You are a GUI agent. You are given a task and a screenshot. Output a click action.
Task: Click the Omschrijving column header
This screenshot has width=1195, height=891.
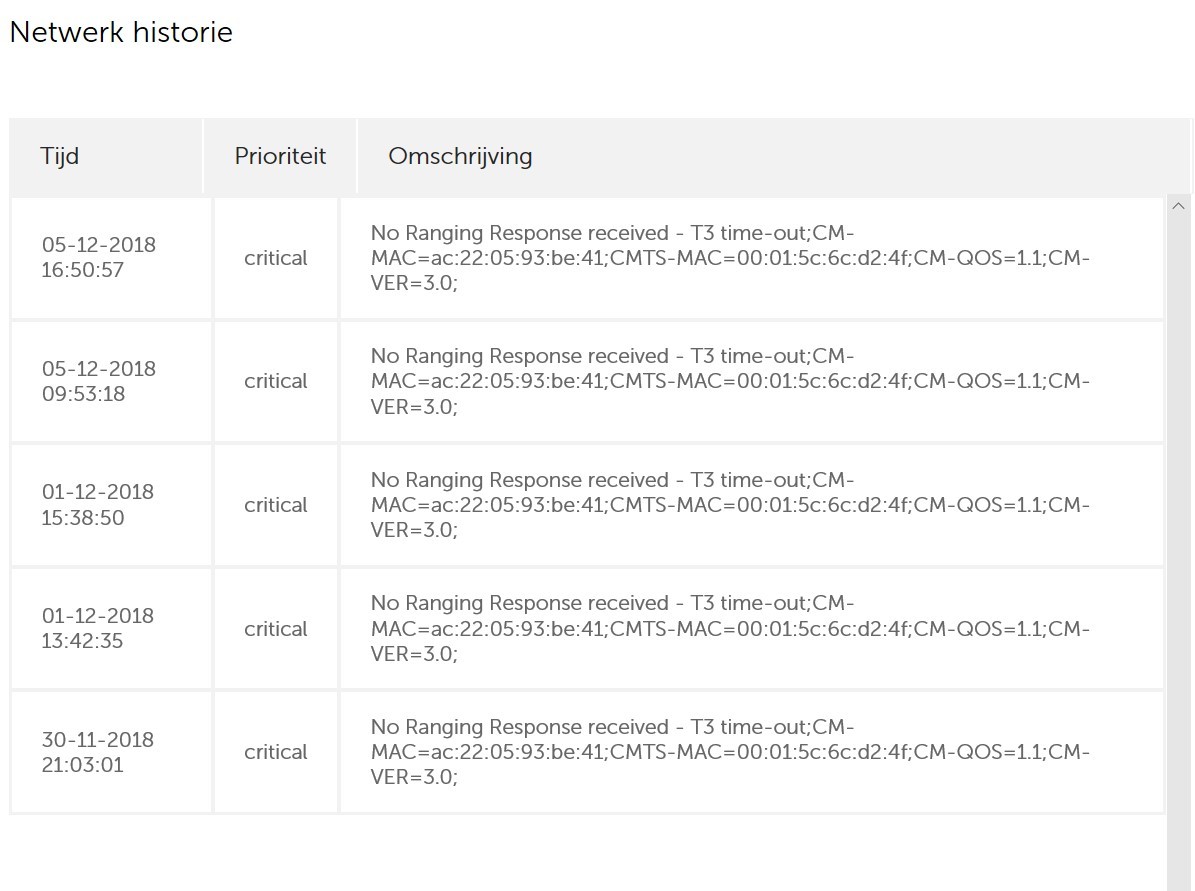click(460, 156)
